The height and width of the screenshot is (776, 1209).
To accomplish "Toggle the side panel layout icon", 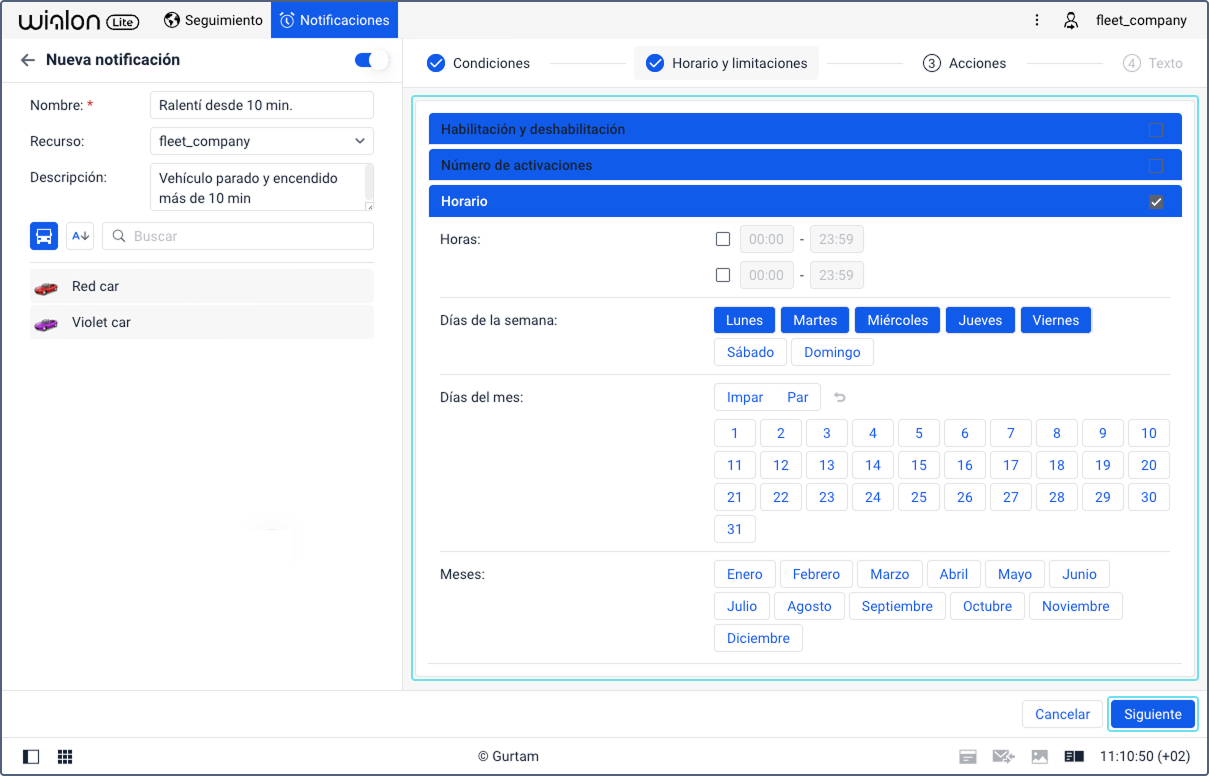I will (31, 757).
